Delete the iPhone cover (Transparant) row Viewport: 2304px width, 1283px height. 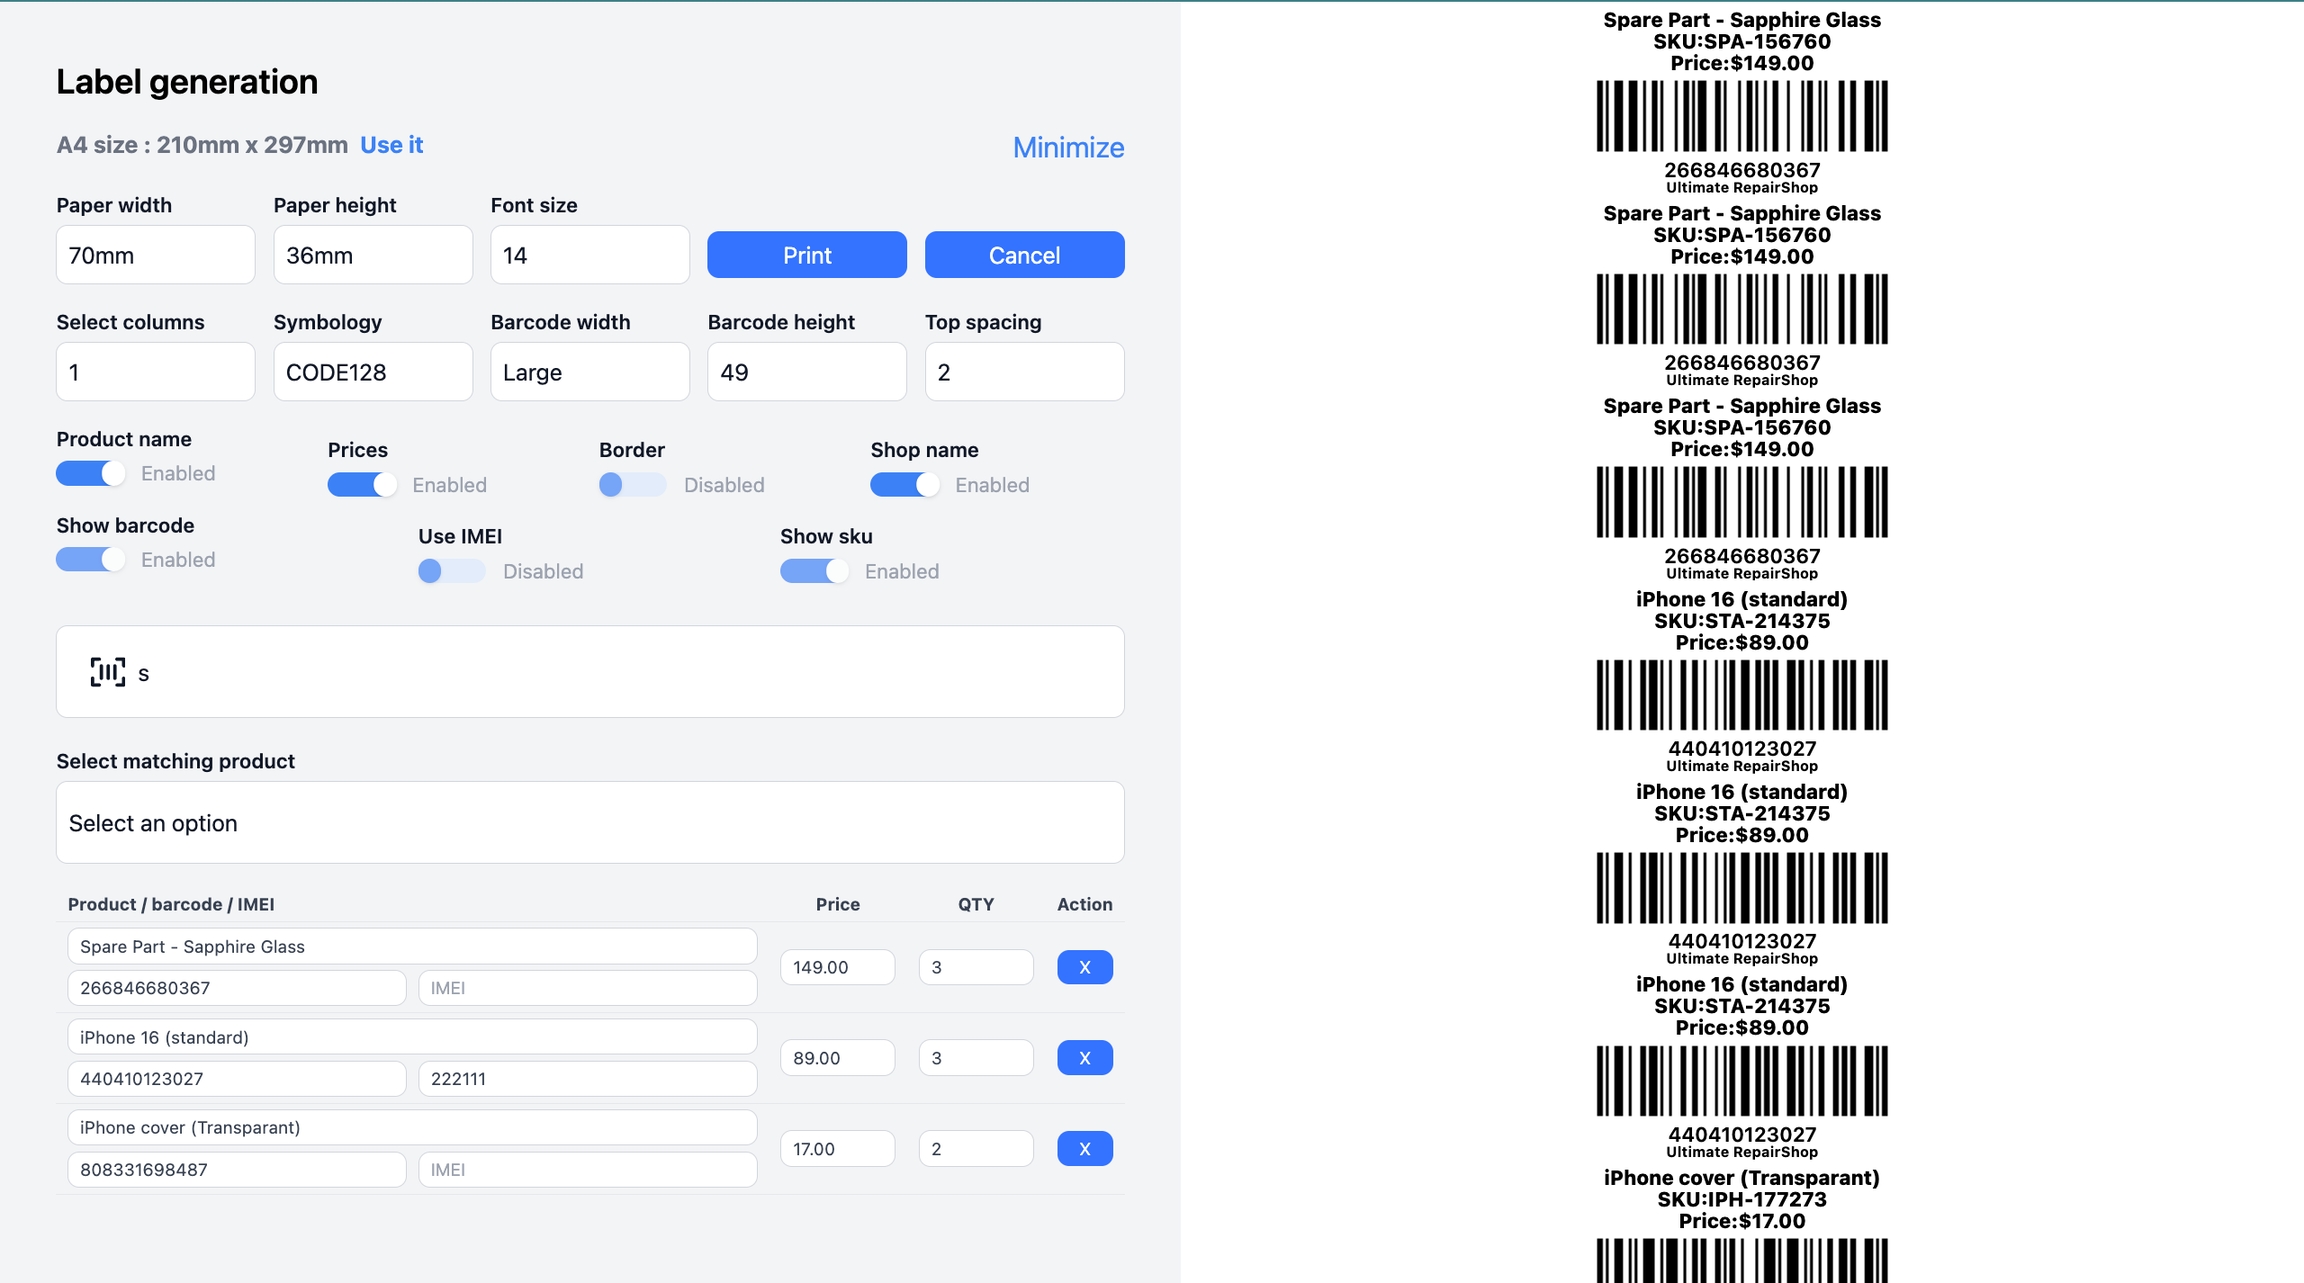(1084, 1149)
